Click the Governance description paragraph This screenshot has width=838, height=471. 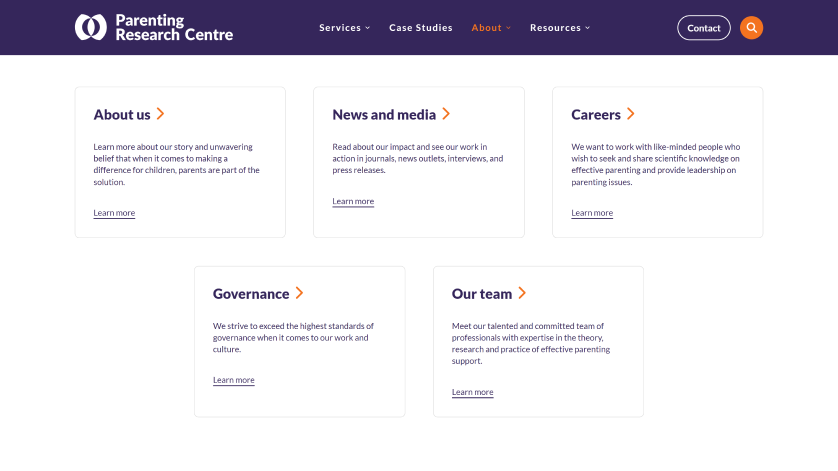293,337
